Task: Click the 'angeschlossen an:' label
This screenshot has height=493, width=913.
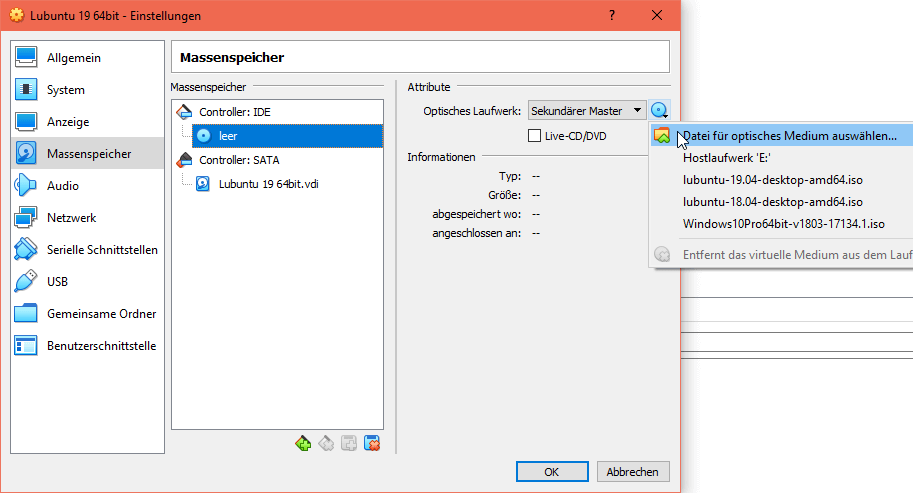Action: [476, 233]
